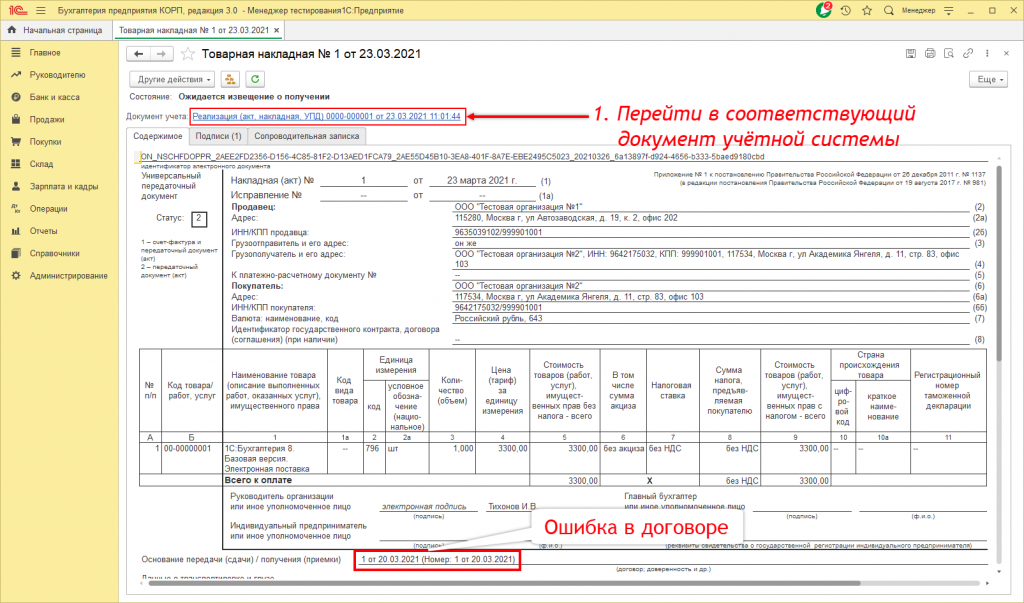
Task: Click the back navigation arrow button
Action: coord(138,54)
